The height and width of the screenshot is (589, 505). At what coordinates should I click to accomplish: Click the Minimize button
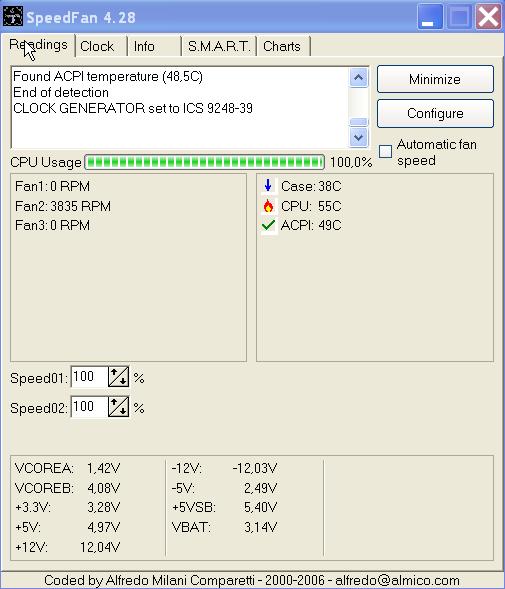[x=435, y=79]
